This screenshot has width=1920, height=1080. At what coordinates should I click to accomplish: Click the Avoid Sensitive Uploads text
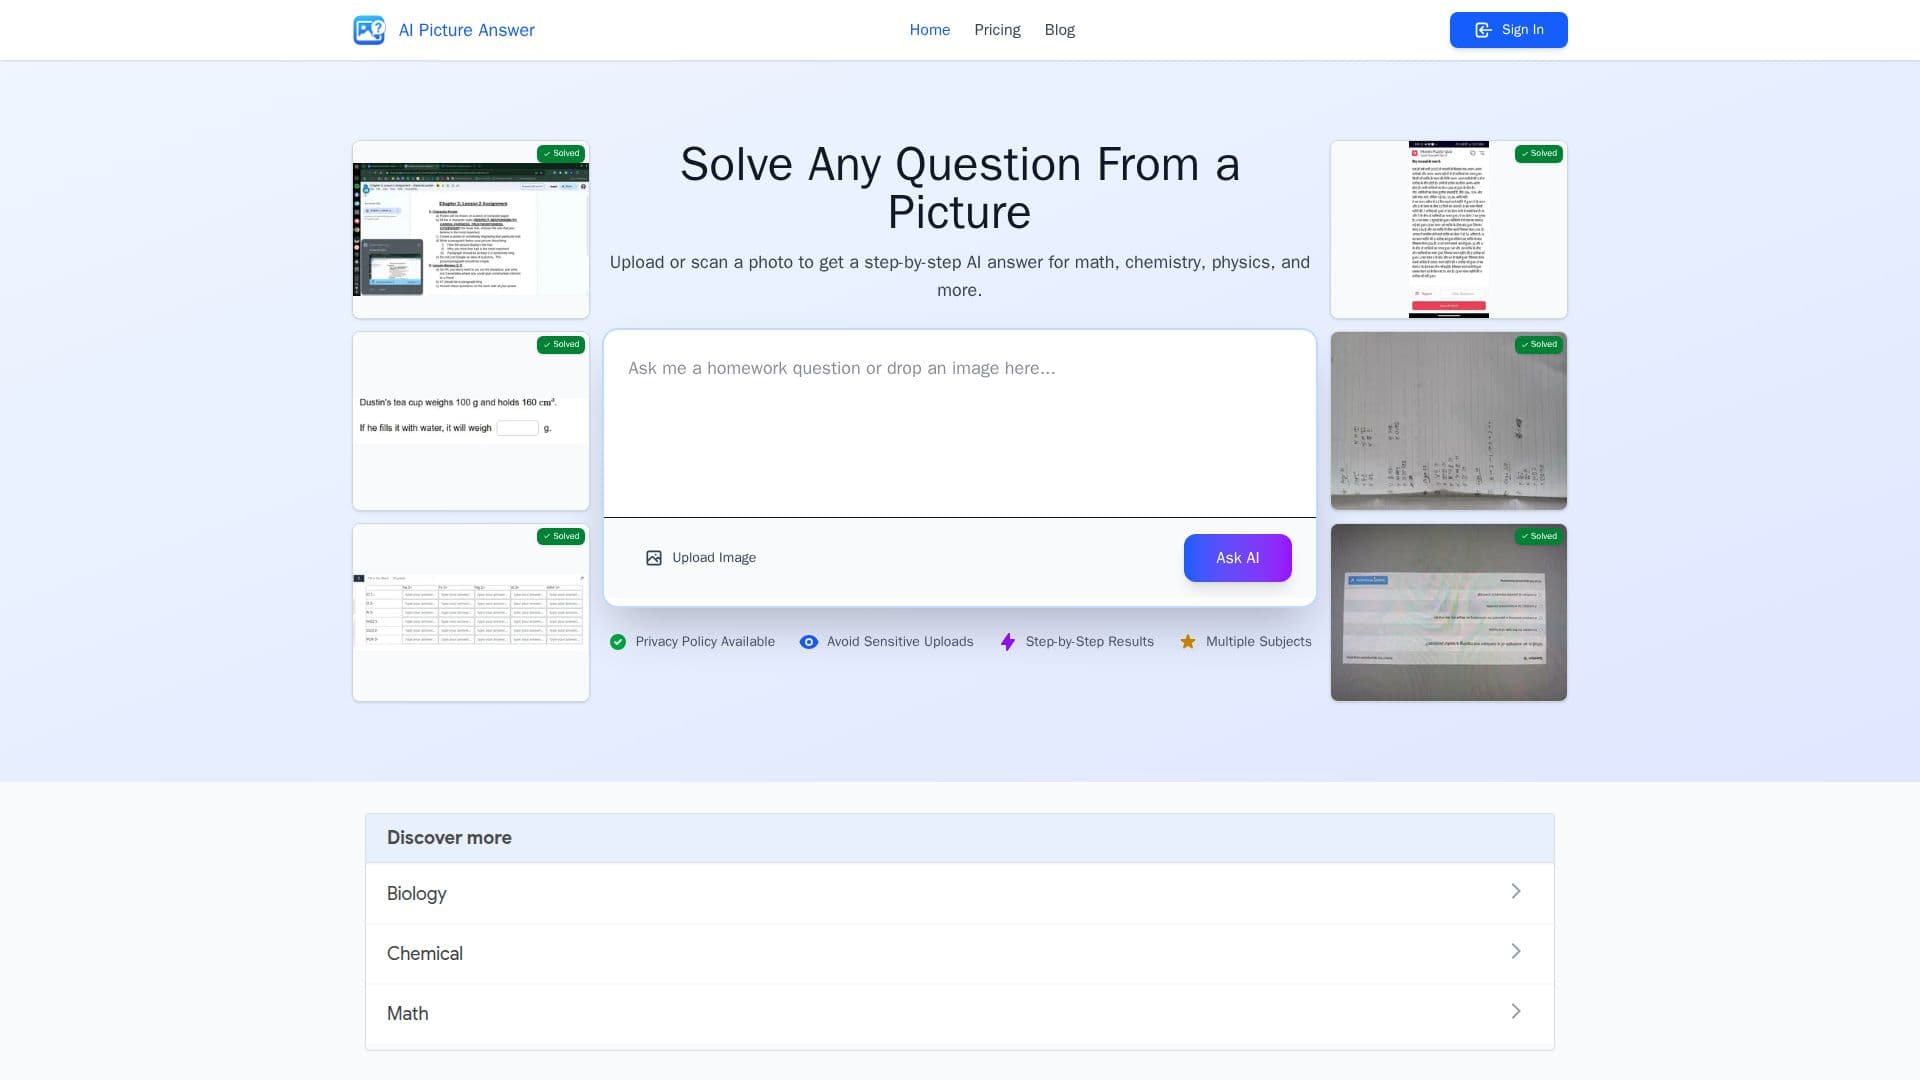click(900, 642)
